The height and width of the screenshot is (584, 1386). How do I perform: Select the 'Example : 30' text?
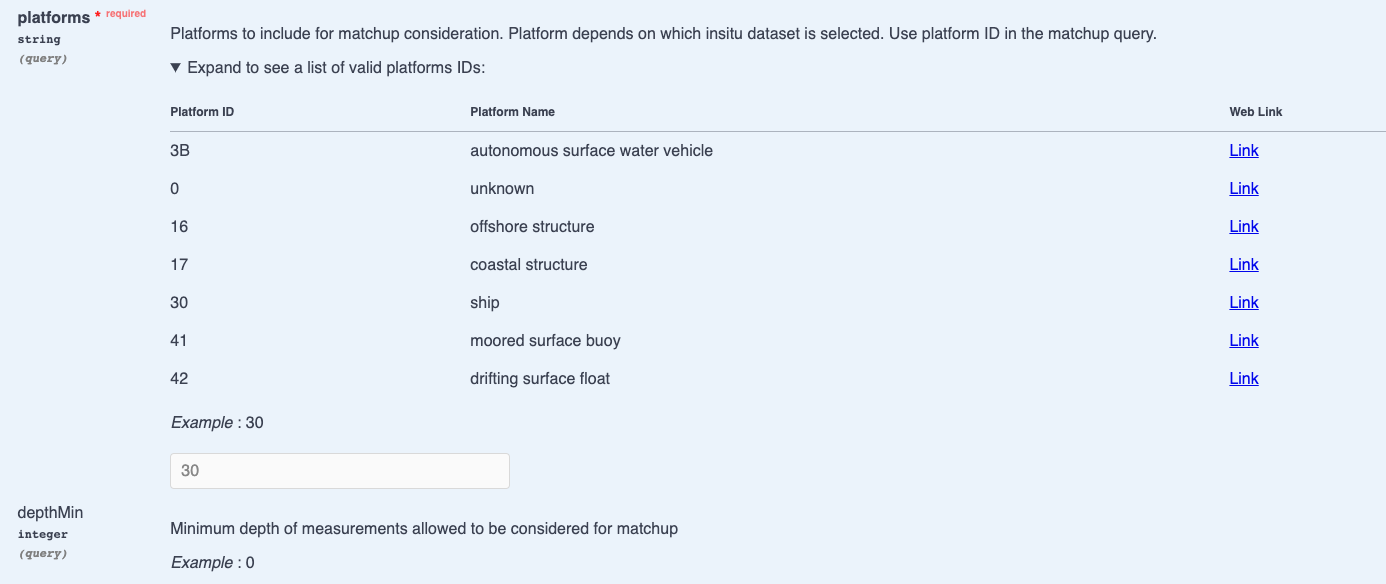(217, 423)
